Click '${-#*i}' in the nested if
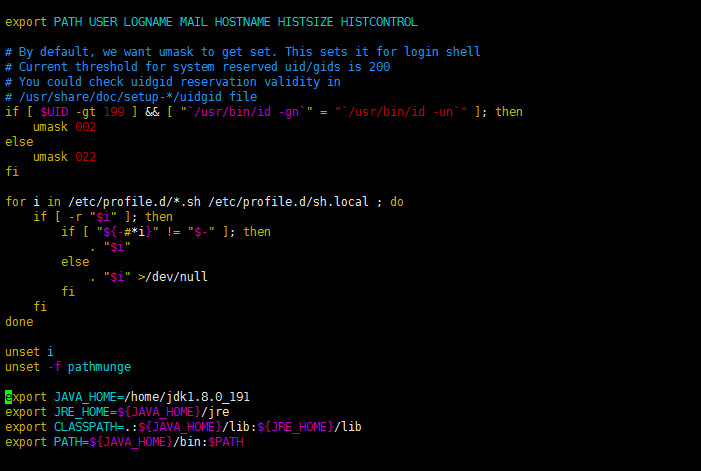This screenshot has height=471, width=701. (x=127, y=232)
